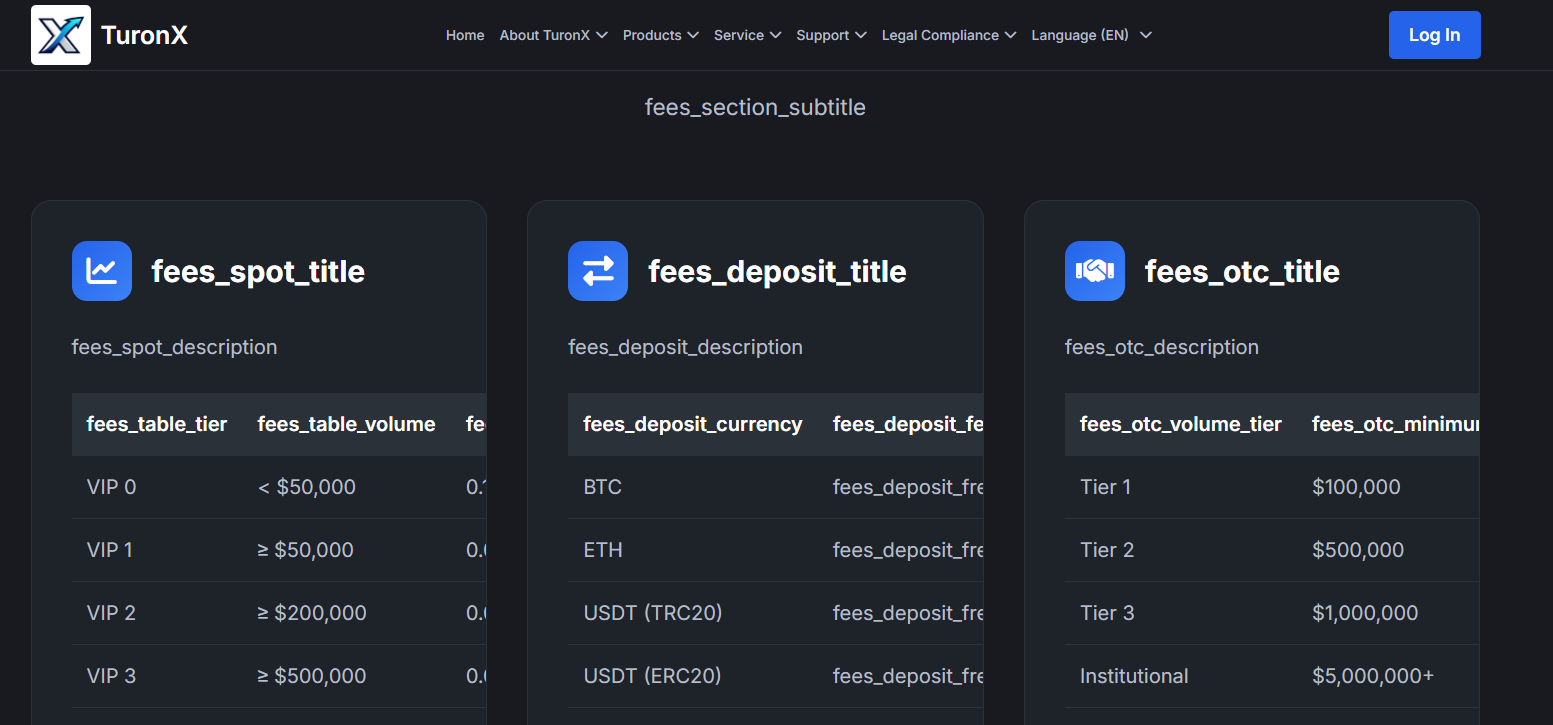The image size is (1553, 725).
Task: Expand the About TuronX dropdown
Action: pyautogui.click(x=553, y=35)
